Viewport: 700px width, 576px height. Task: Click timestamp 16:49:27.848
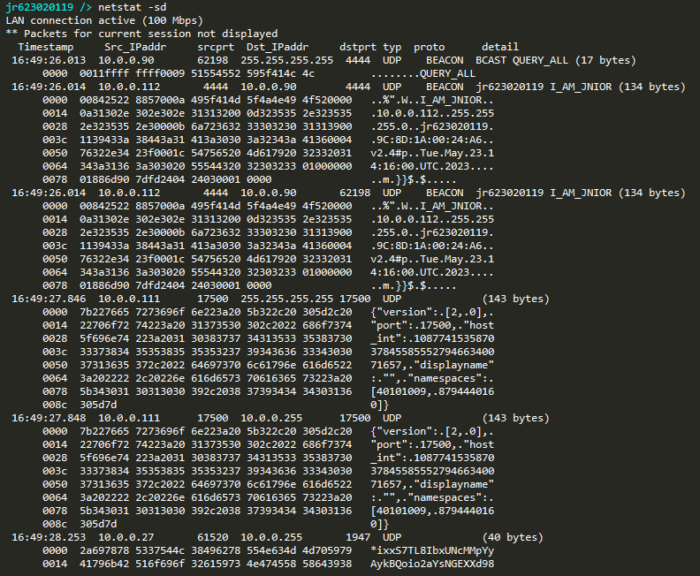click(49, 418)
